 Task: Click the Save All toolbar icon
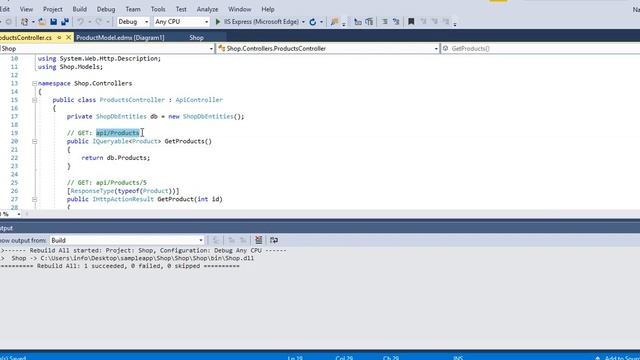pos(65,22)
